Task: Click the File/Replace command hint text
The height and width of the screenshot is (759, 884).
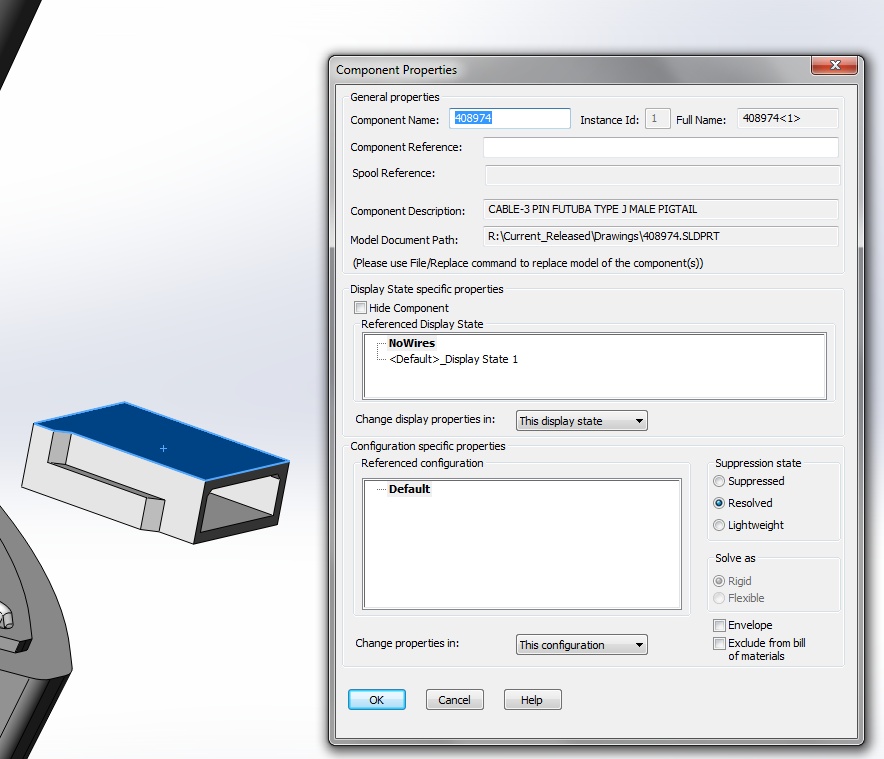Action: (x=528, y=263)
